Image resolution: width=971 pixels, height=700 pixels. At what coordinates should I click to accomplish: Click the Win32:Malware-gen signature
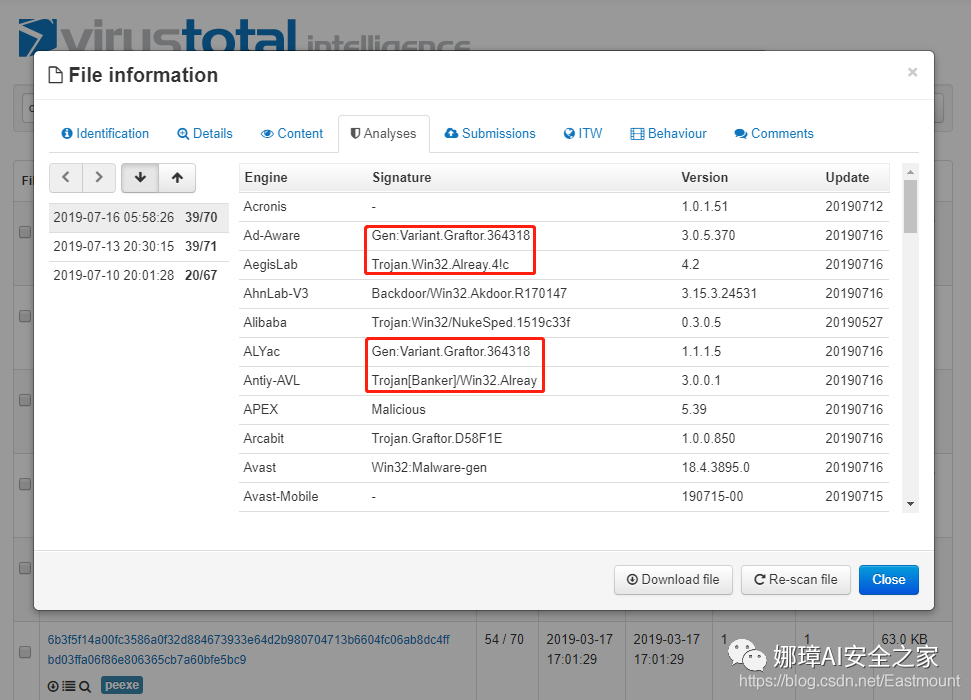point(429,468)
